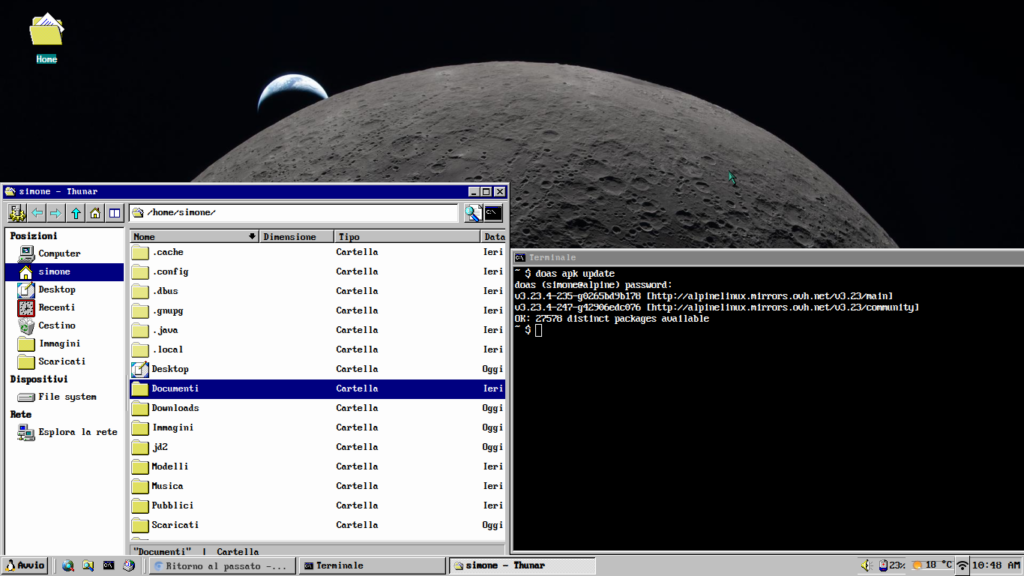Open terminal here from Thunar toolbar

(493, 213)
